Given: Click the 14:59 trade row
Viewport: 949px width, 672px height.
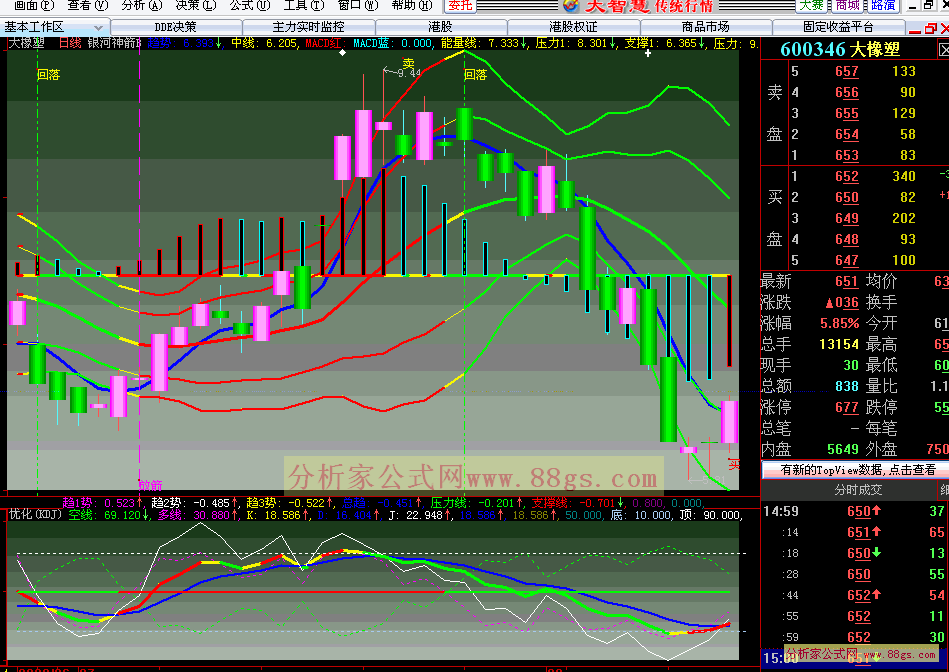Looking at the screenshot, I should coord(855,512).
